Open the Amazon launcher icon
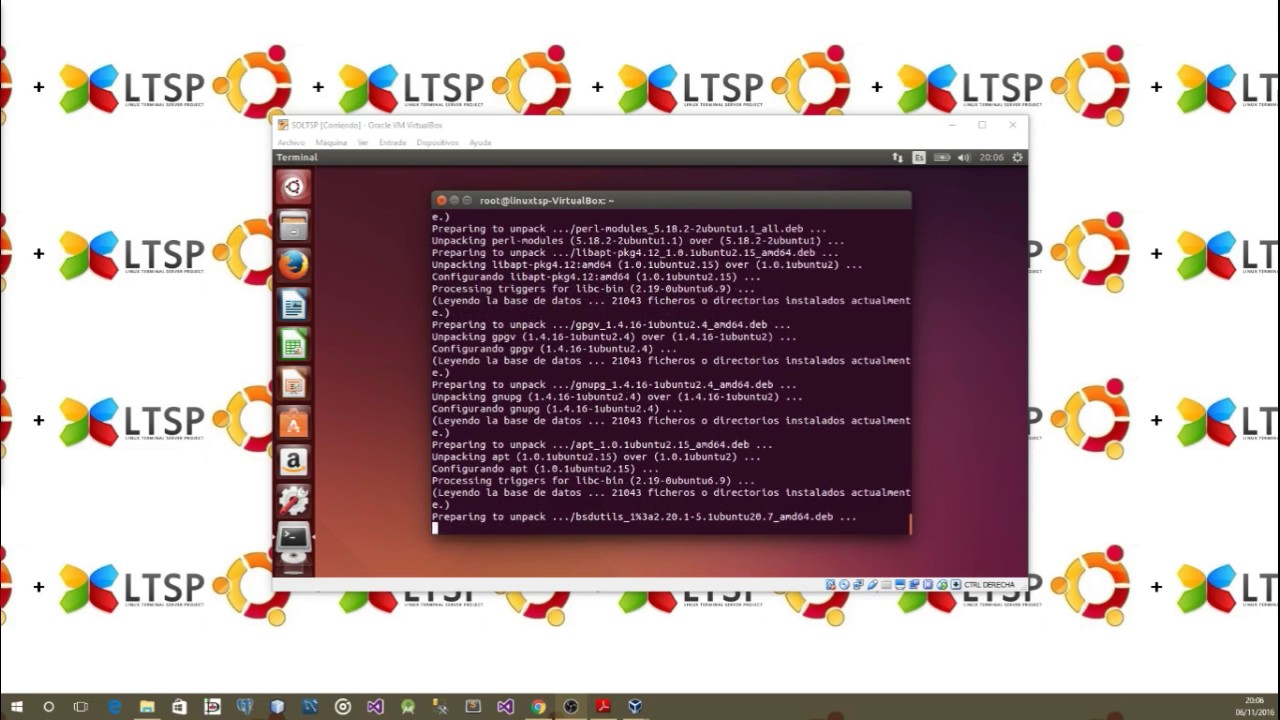 coord(293,462)
